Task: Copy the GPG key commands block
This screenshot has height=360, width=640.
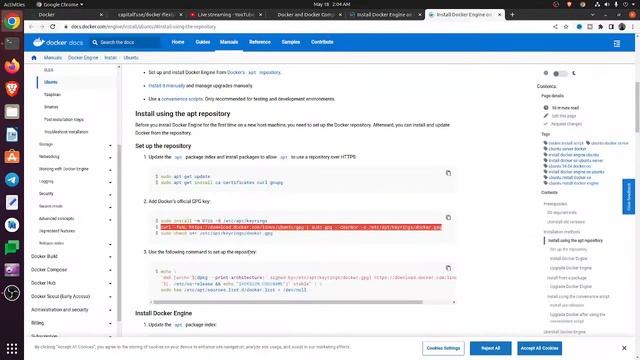Action: [x=448, y=218]
